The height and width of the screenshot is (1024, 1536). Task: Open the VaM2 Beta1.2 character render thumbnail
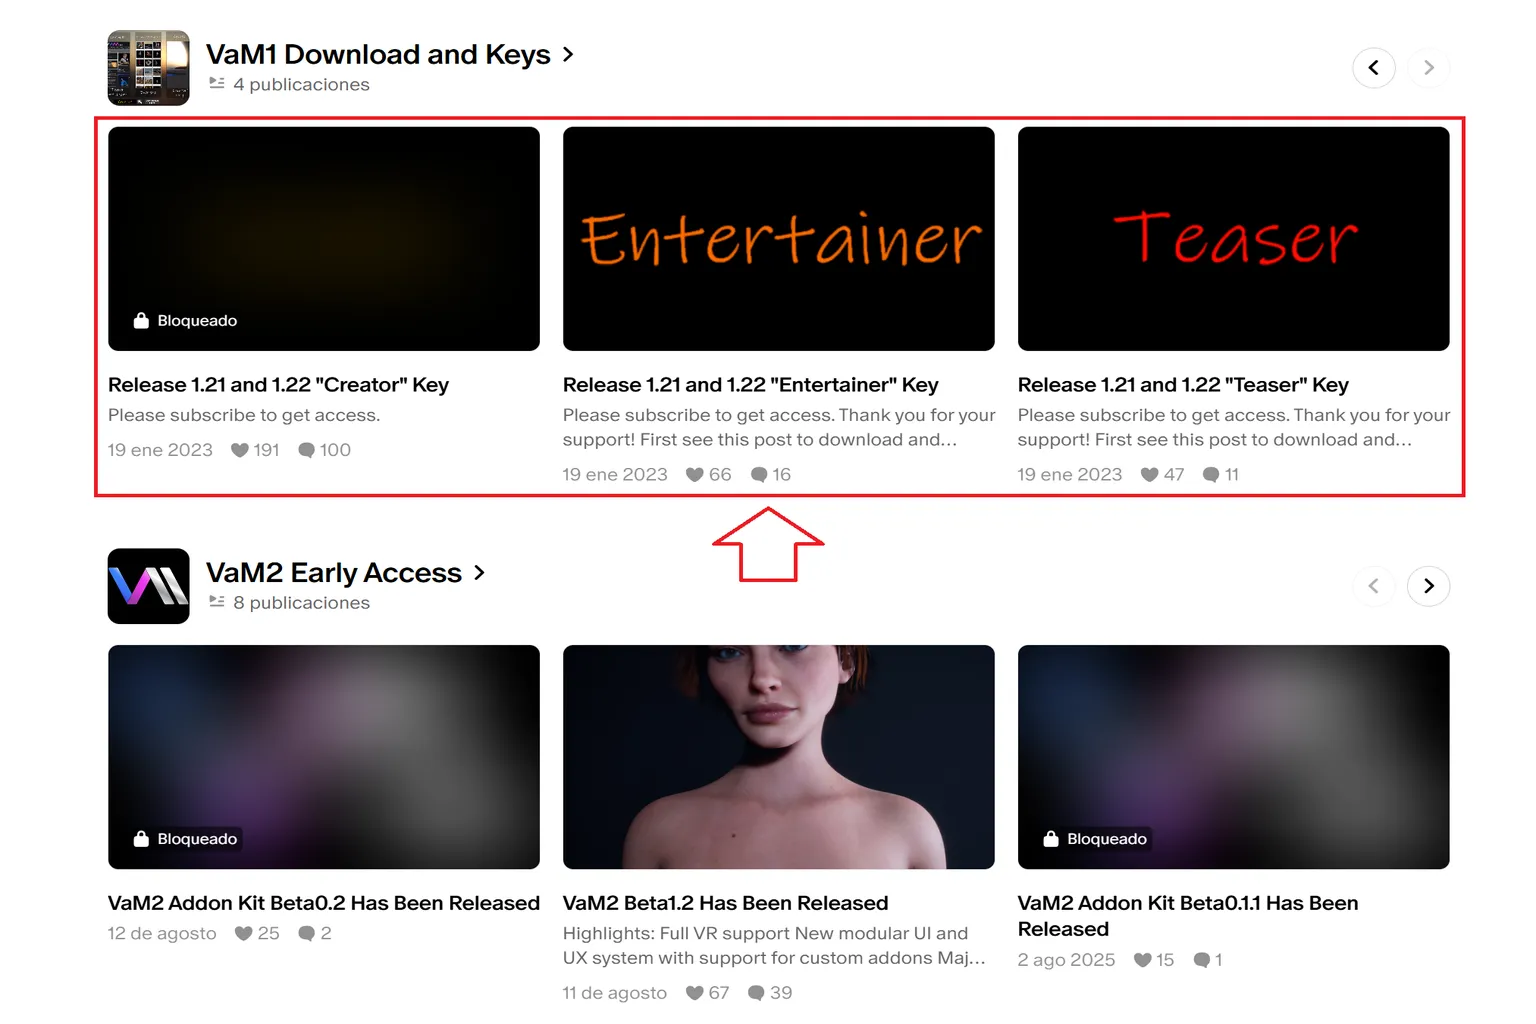pyautogui.click(x=779, y=757)
